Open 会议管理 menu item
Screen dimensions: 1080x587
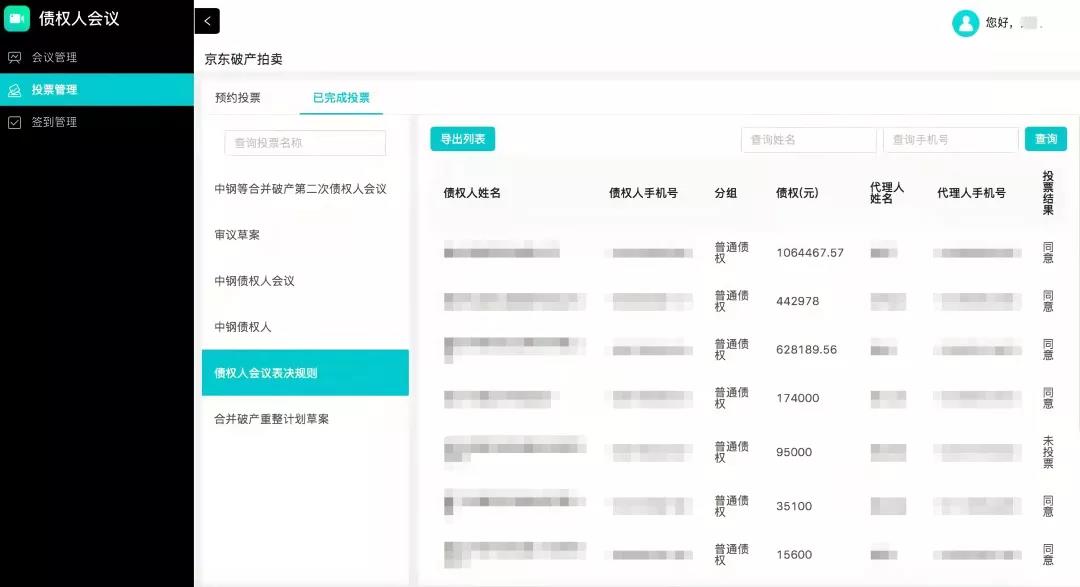pyautogui.click(x=54, y=57)
